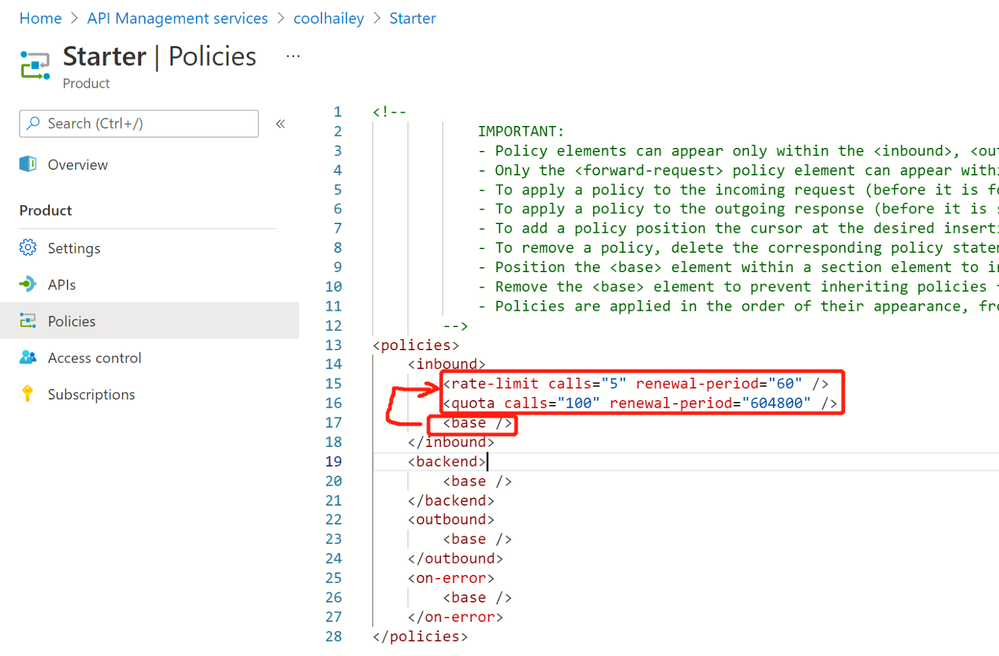This screenshot has height=656, width=999.
Task: Click the quota calls policy line 16
Action: pyautogui.click(x=640, y=403)
